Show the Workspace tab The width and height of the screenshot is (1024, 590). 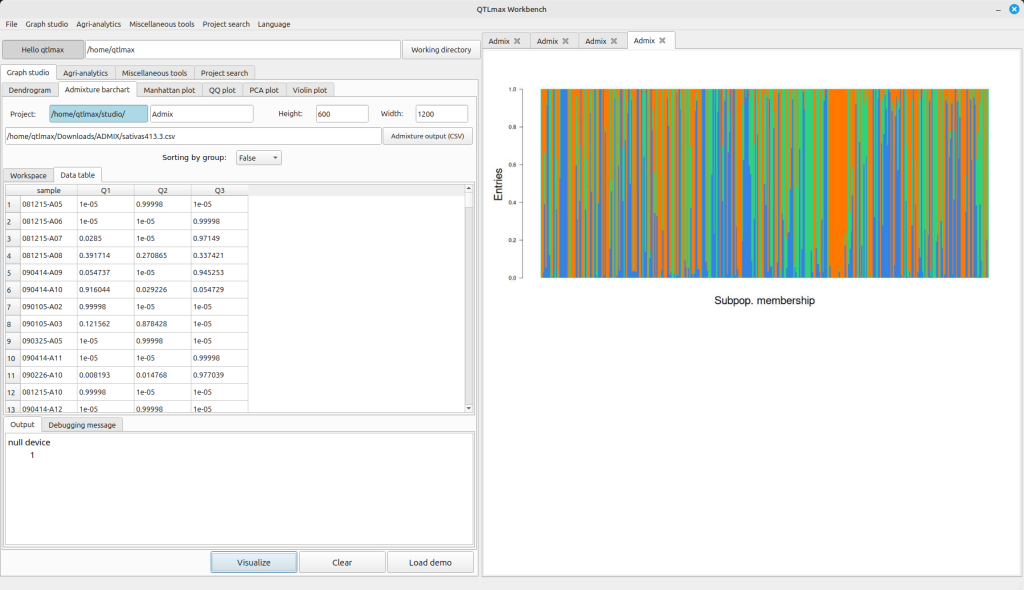[x=28, y=175]
